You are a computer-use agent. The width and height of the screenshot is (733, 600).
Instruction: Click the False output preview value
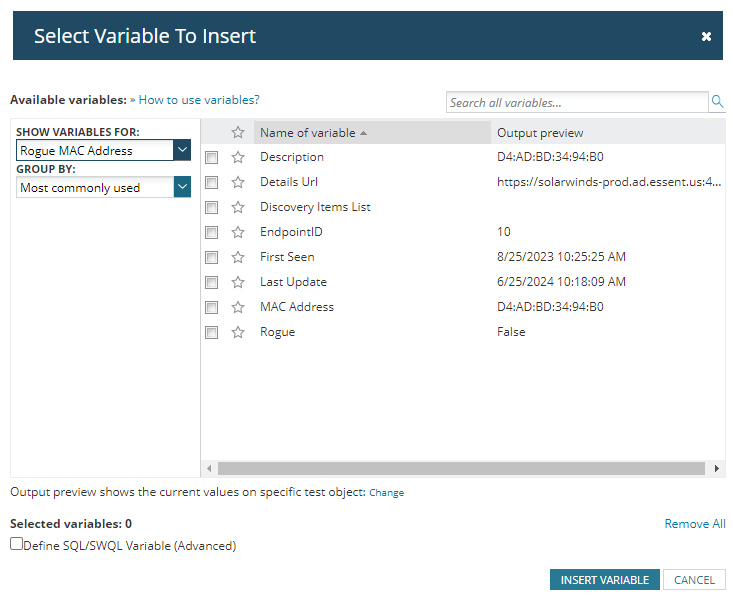(511, 332)
